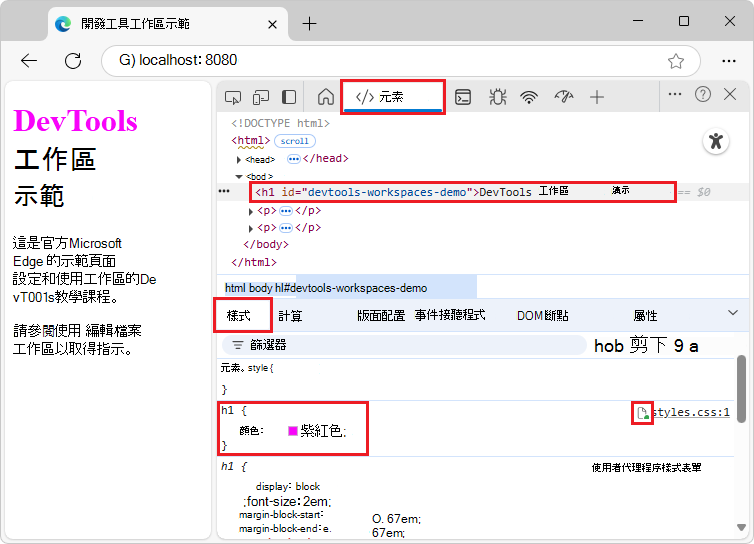Select the 開發工具工作區示範 browser tab
Viewport: 754px width, 544px height.
[168, 24]
